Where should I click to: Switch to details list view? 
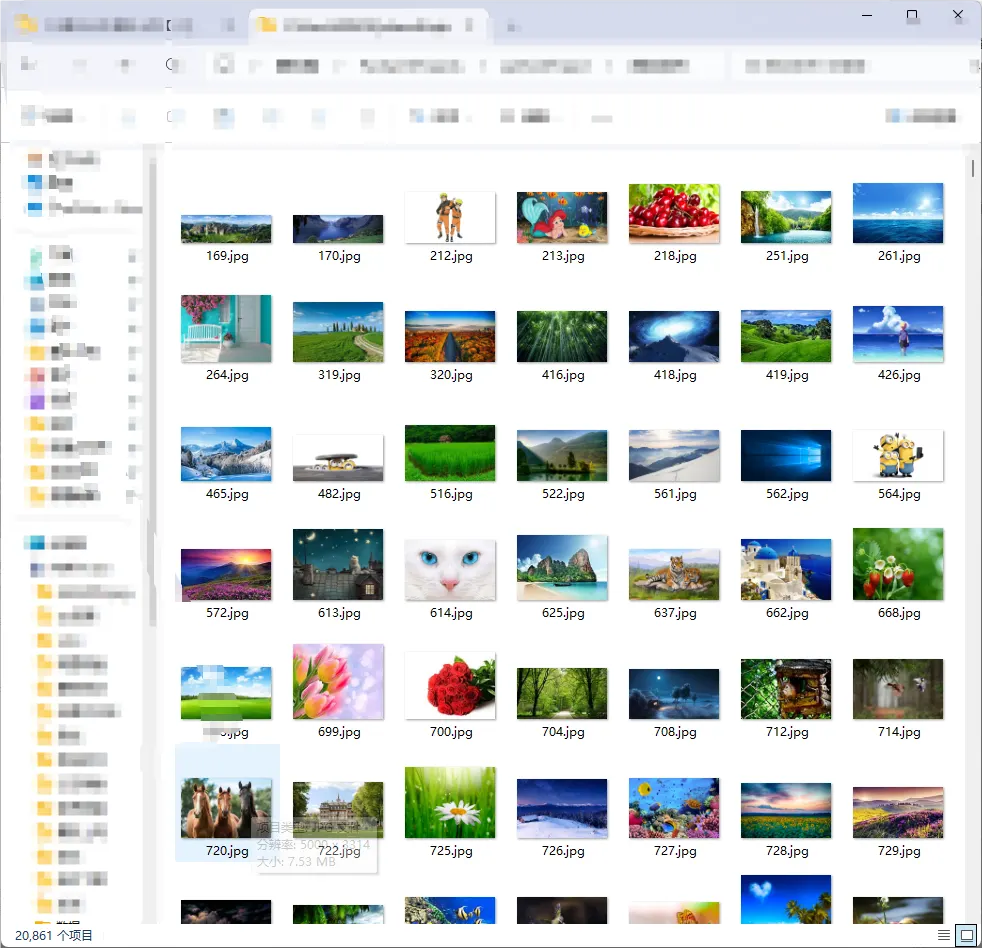(943, 935)
